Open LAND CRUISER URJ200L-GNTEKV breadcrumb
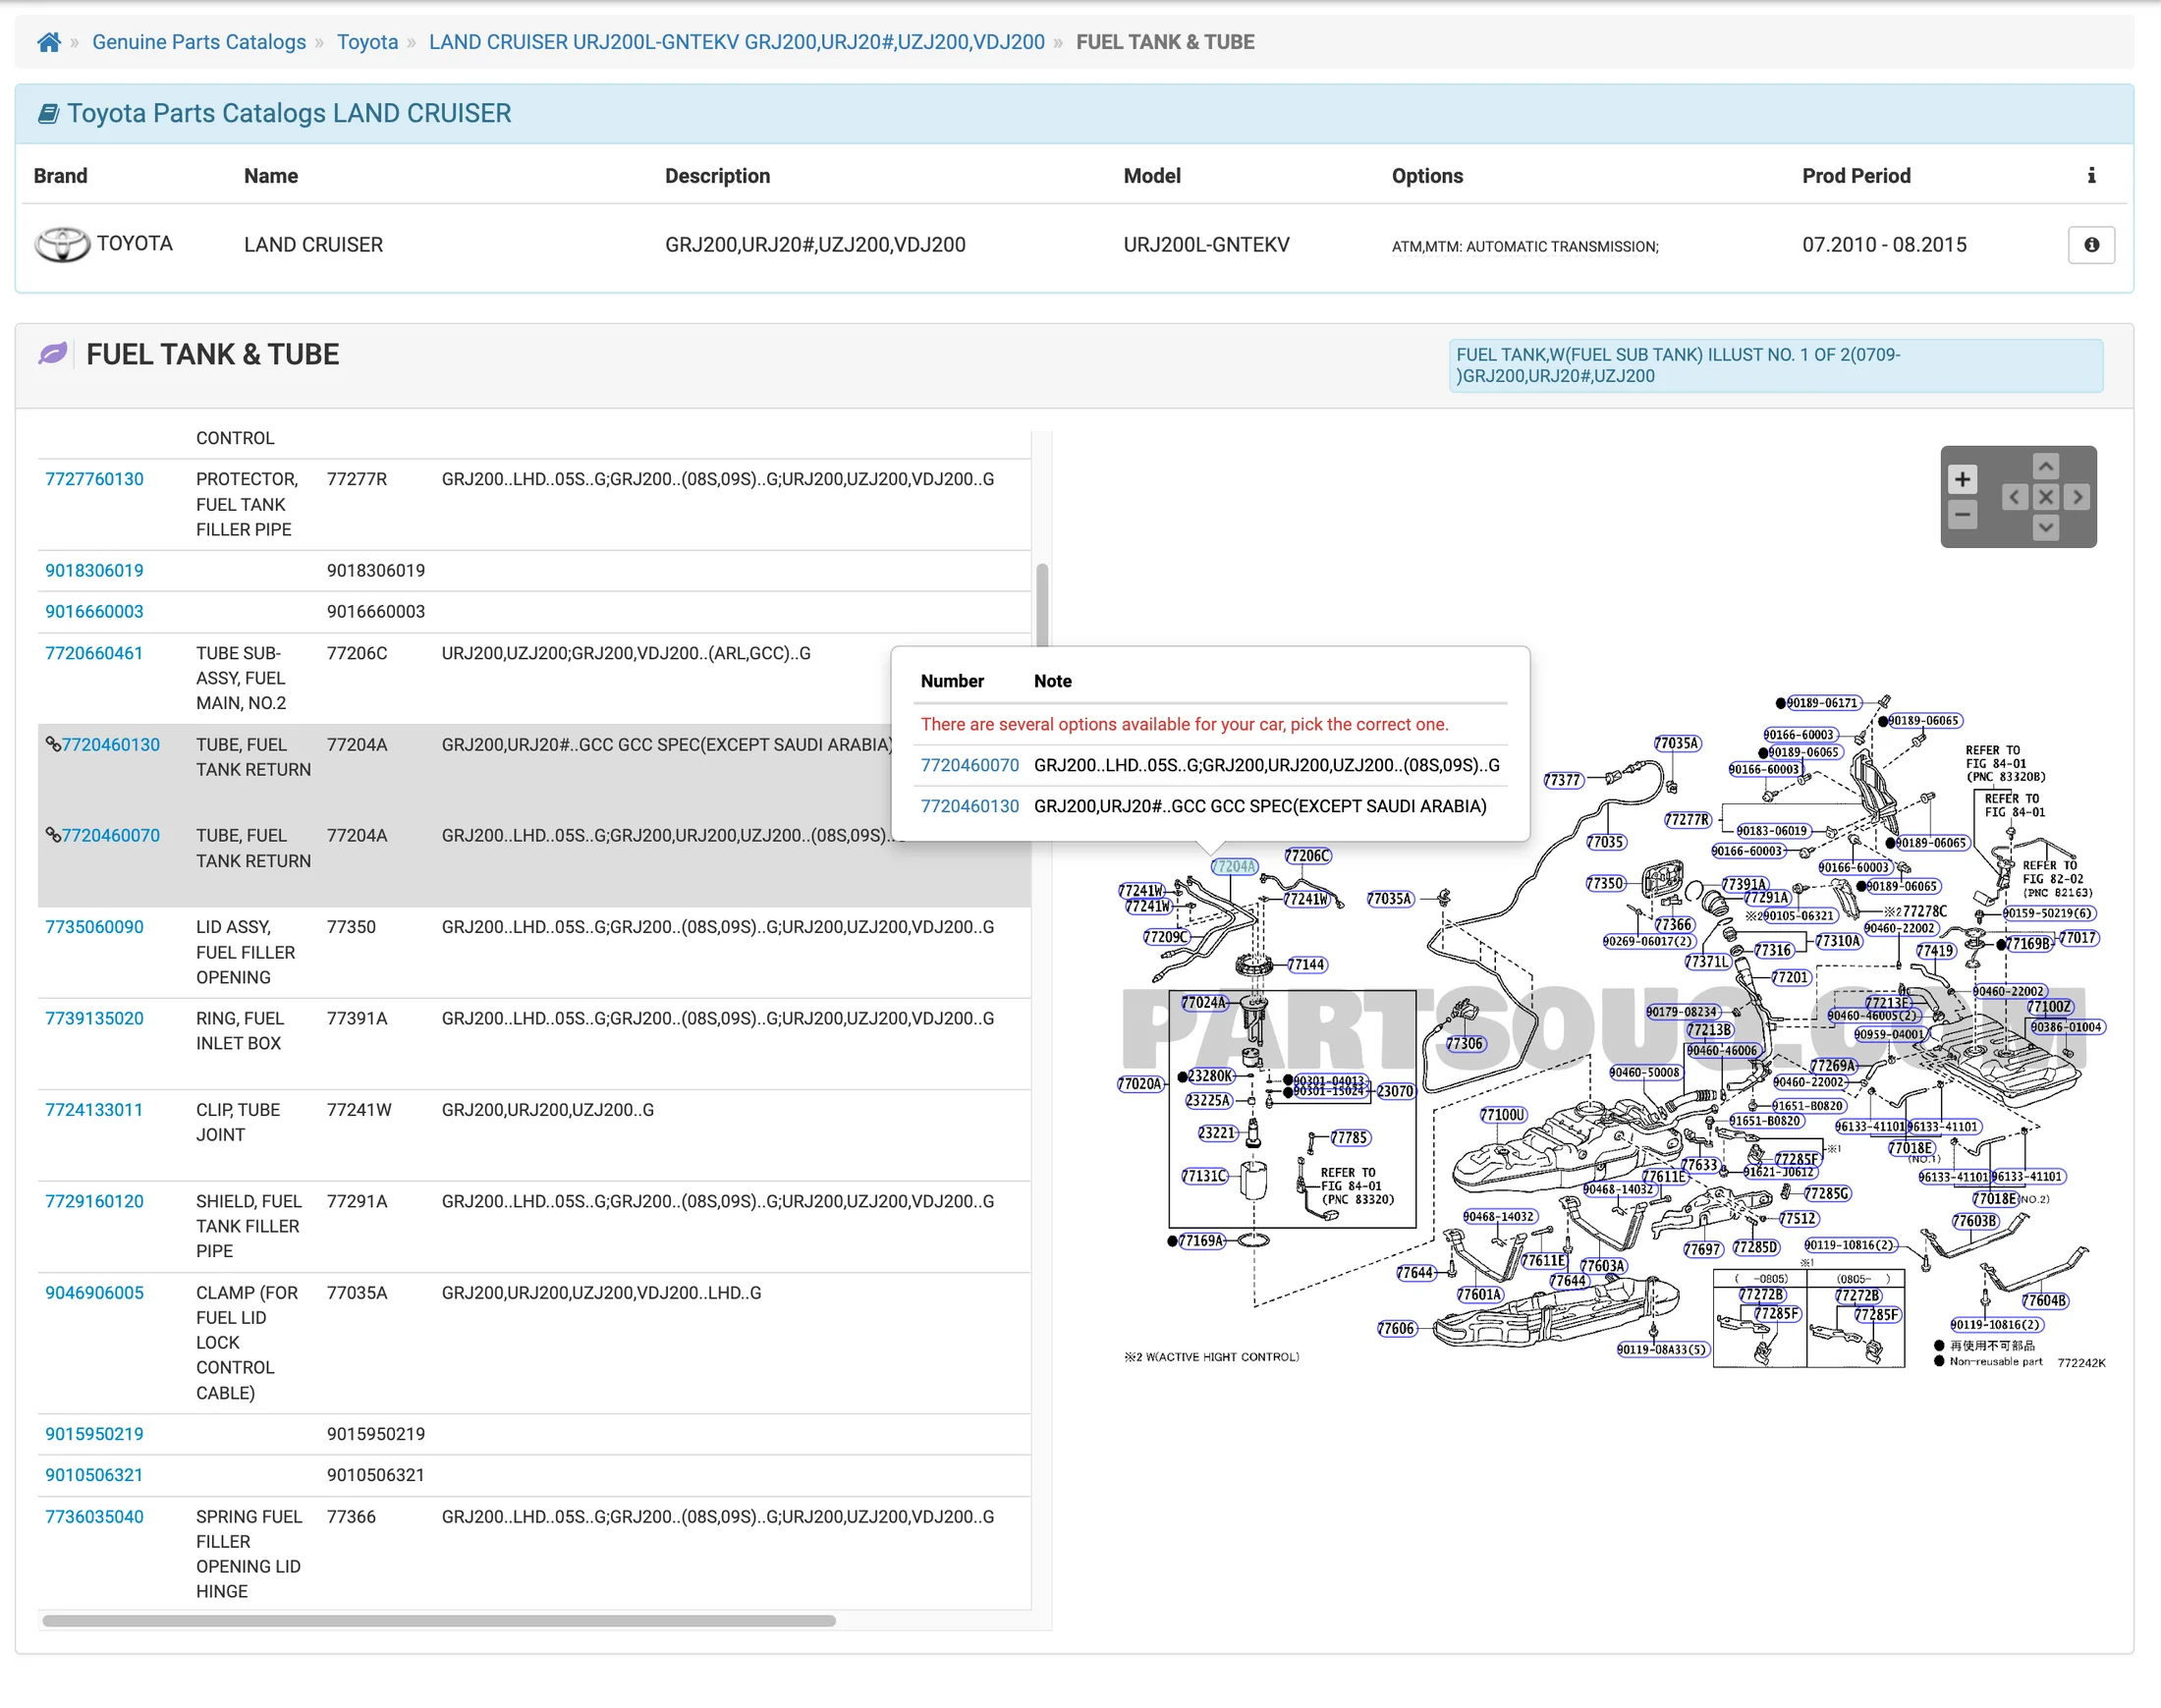This screenshot has width=2161, height=1708. pyautogui.click(x=736, y=42)
